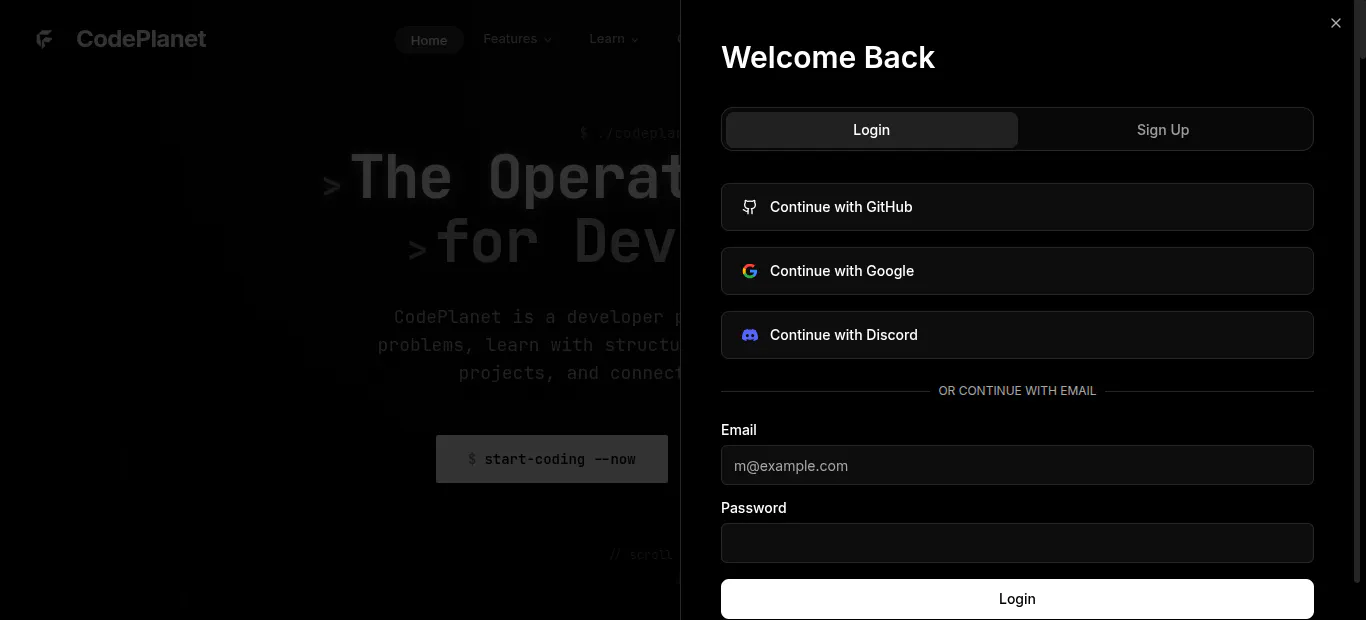
Task: Open the Home nav item
Action: coord(429,40)
